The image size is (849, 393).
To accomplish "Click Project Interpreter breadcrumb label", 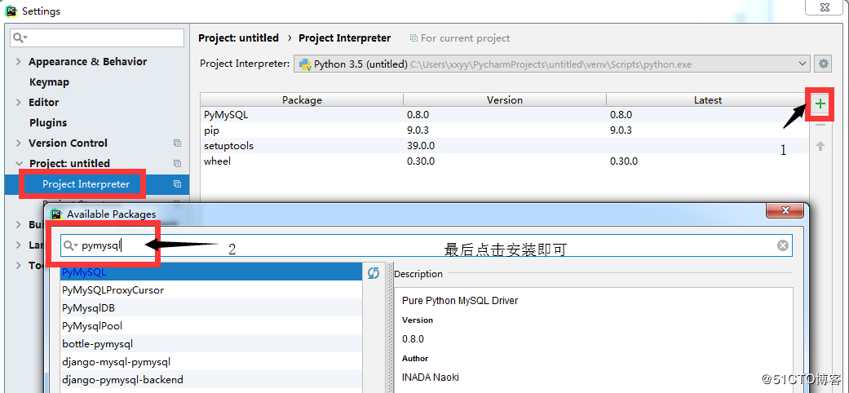I will (345, 38).
